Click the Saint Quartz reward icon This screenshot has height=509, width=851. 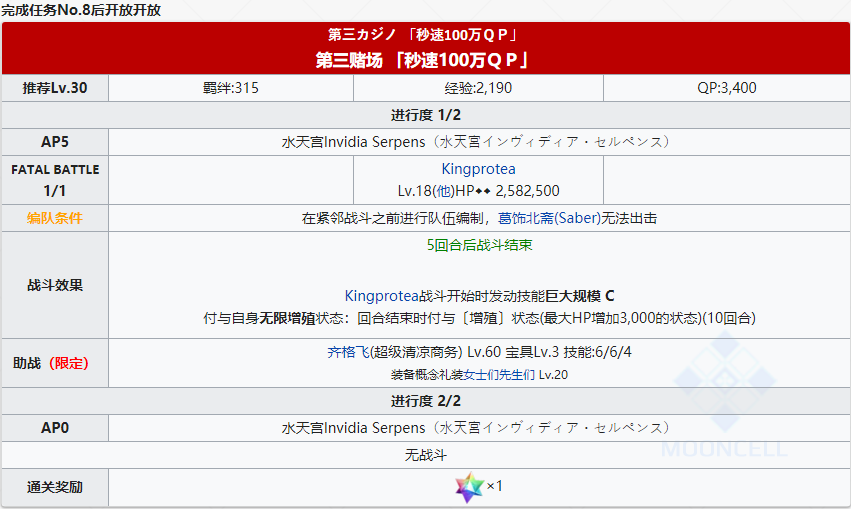[x=469, y=487]
